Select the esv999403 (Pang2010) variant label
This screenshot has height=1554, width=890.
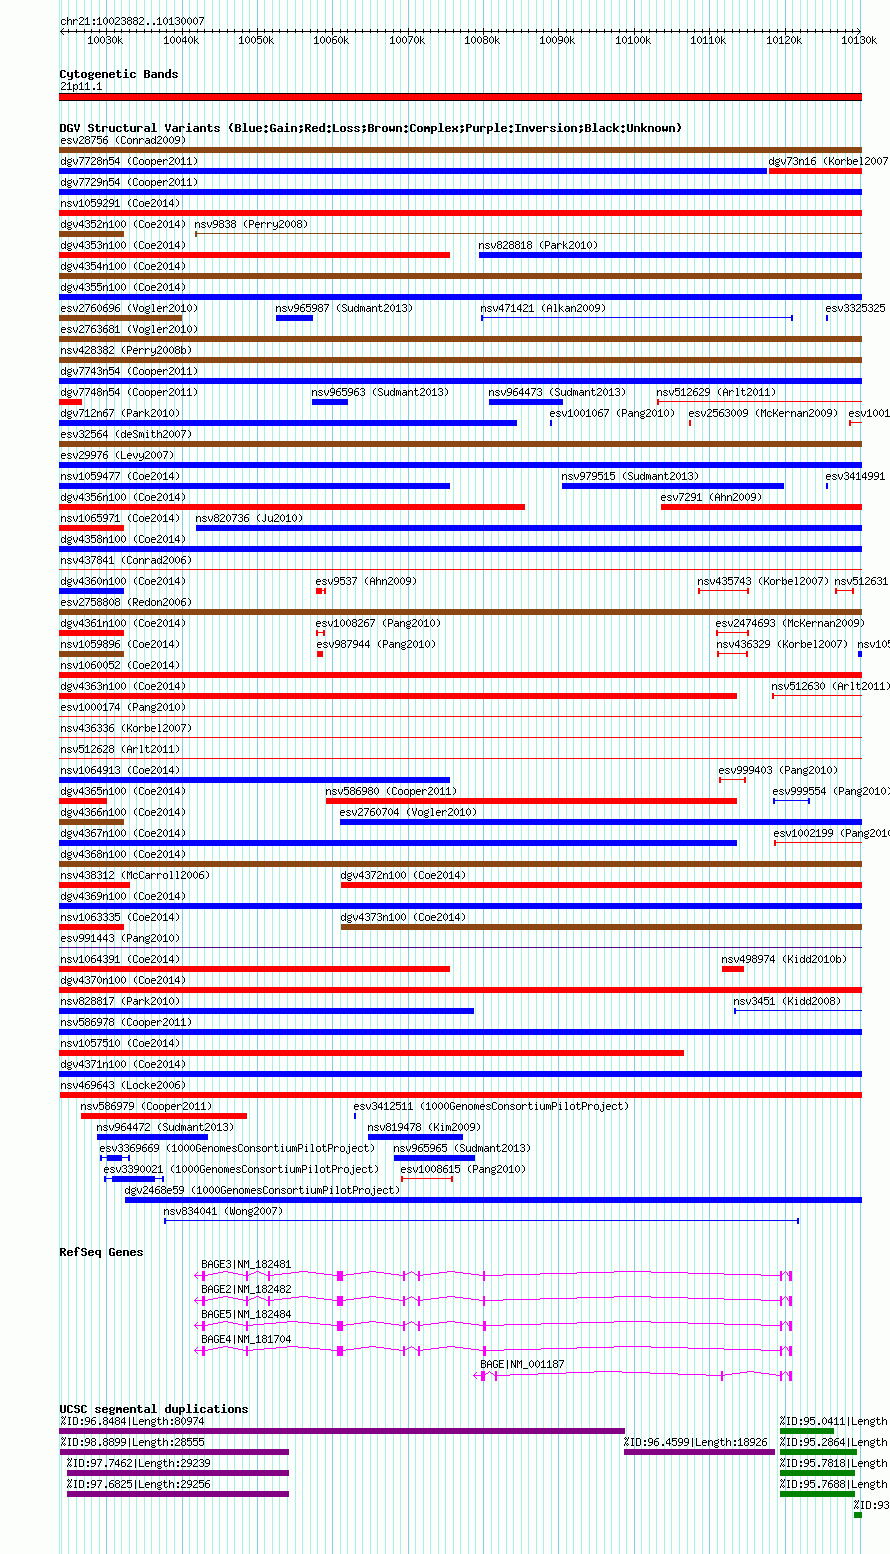pyautogui.click(x=779, y=771)
